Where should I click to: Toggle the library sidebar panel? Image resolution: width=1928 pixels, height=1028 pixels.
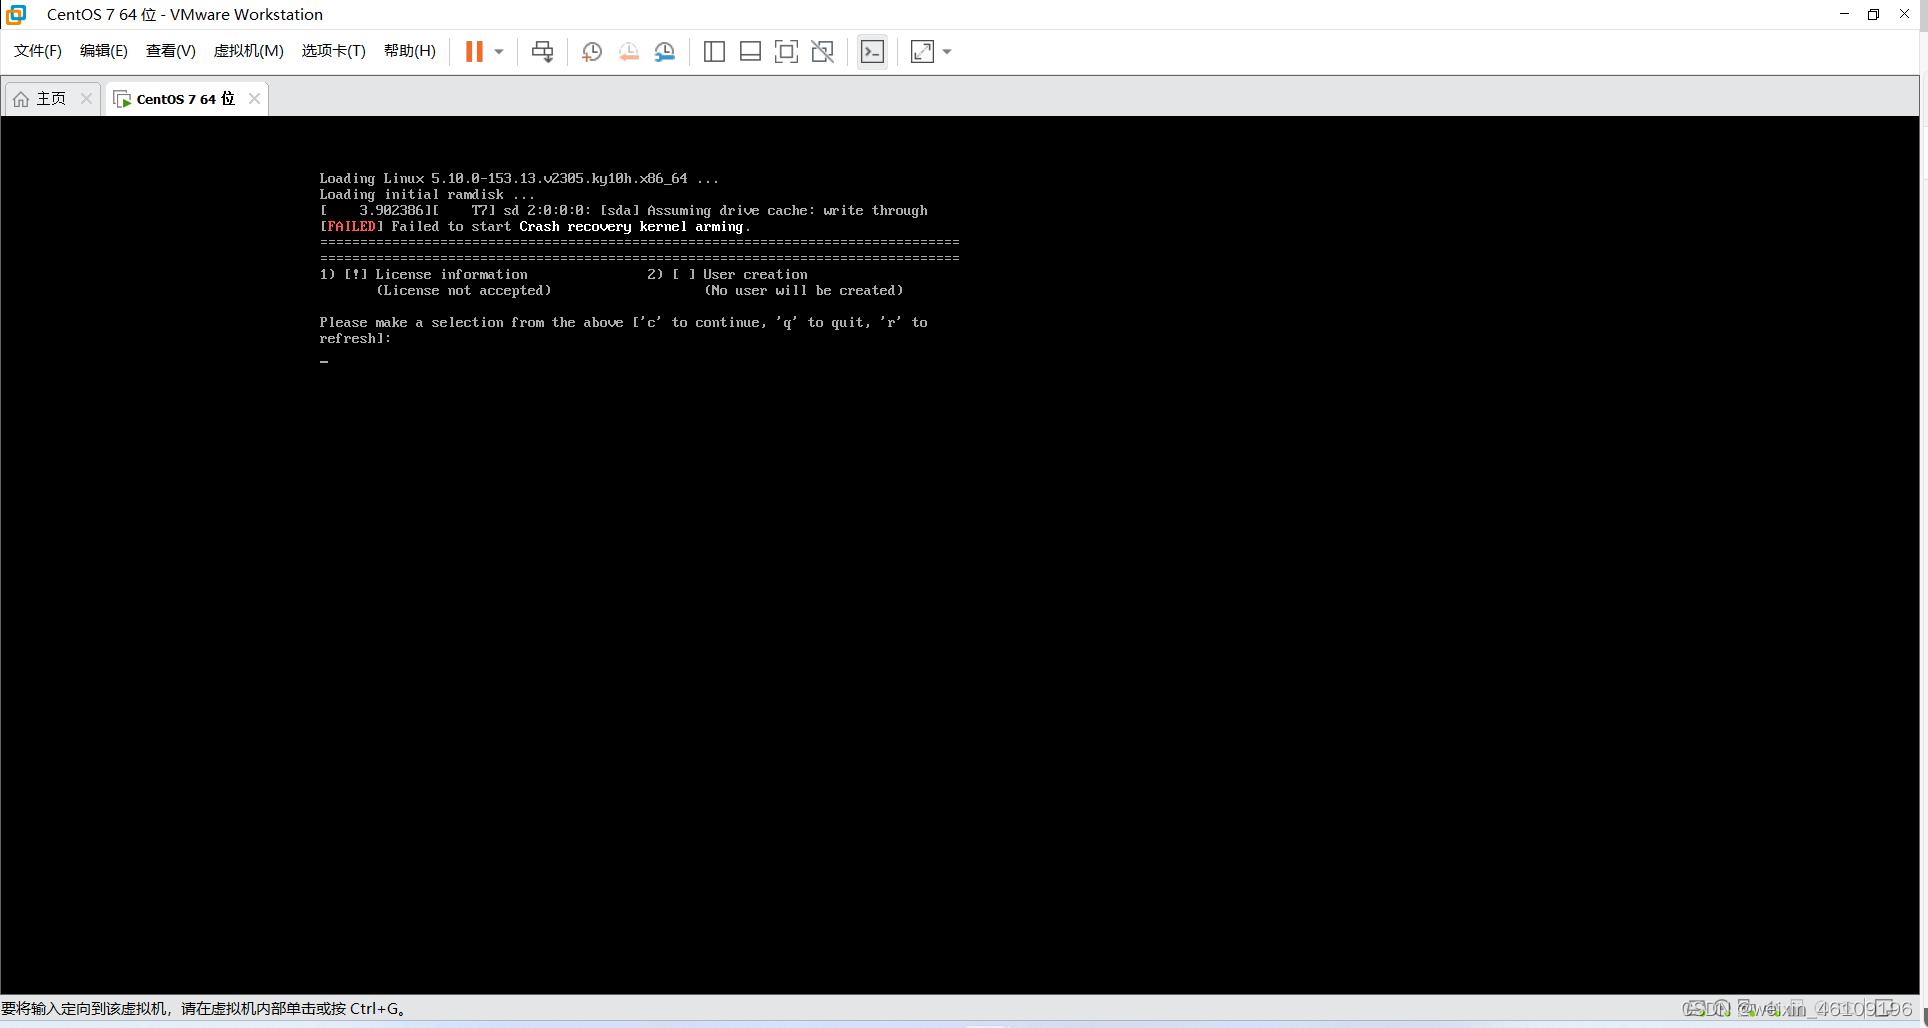coord(714,52)
